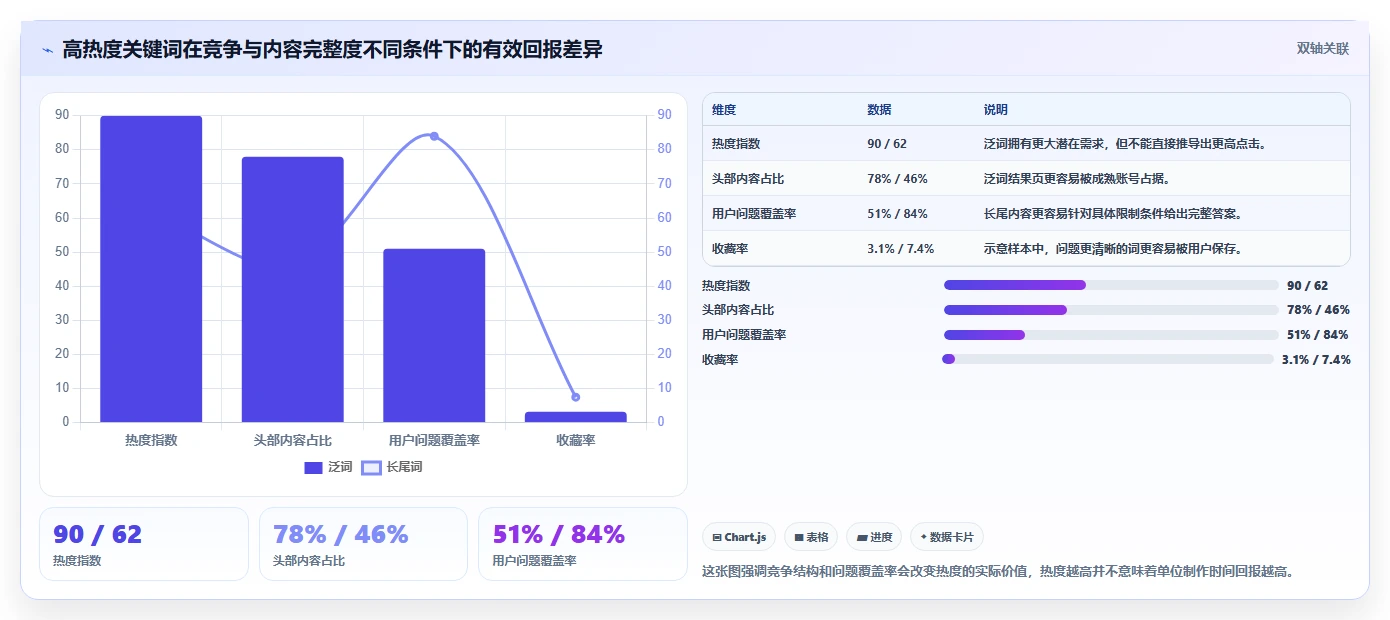The width and height of the screenshot is (1390, 620).
Task: Click the Chart.js tag icon
Action: pos(717,537)
